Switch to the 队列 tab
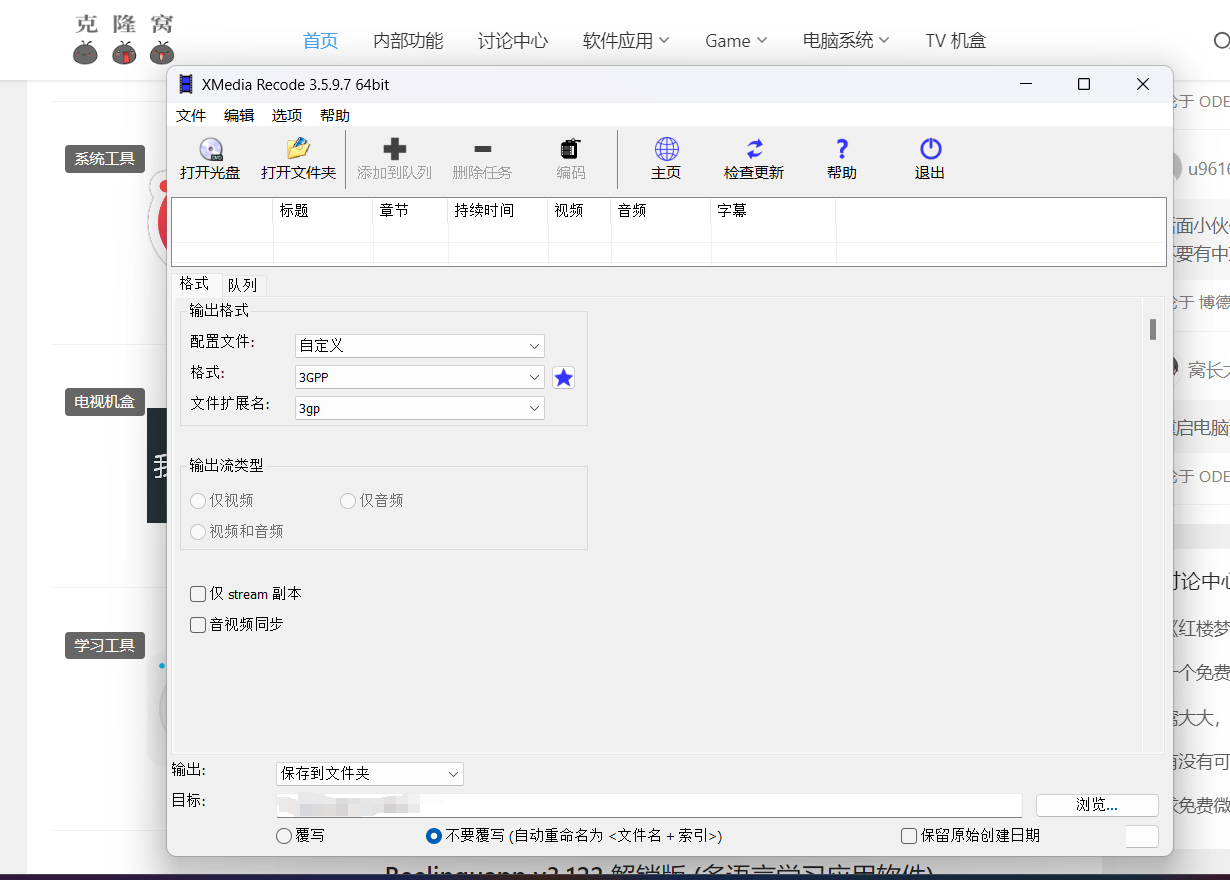 tap(242, 285)
